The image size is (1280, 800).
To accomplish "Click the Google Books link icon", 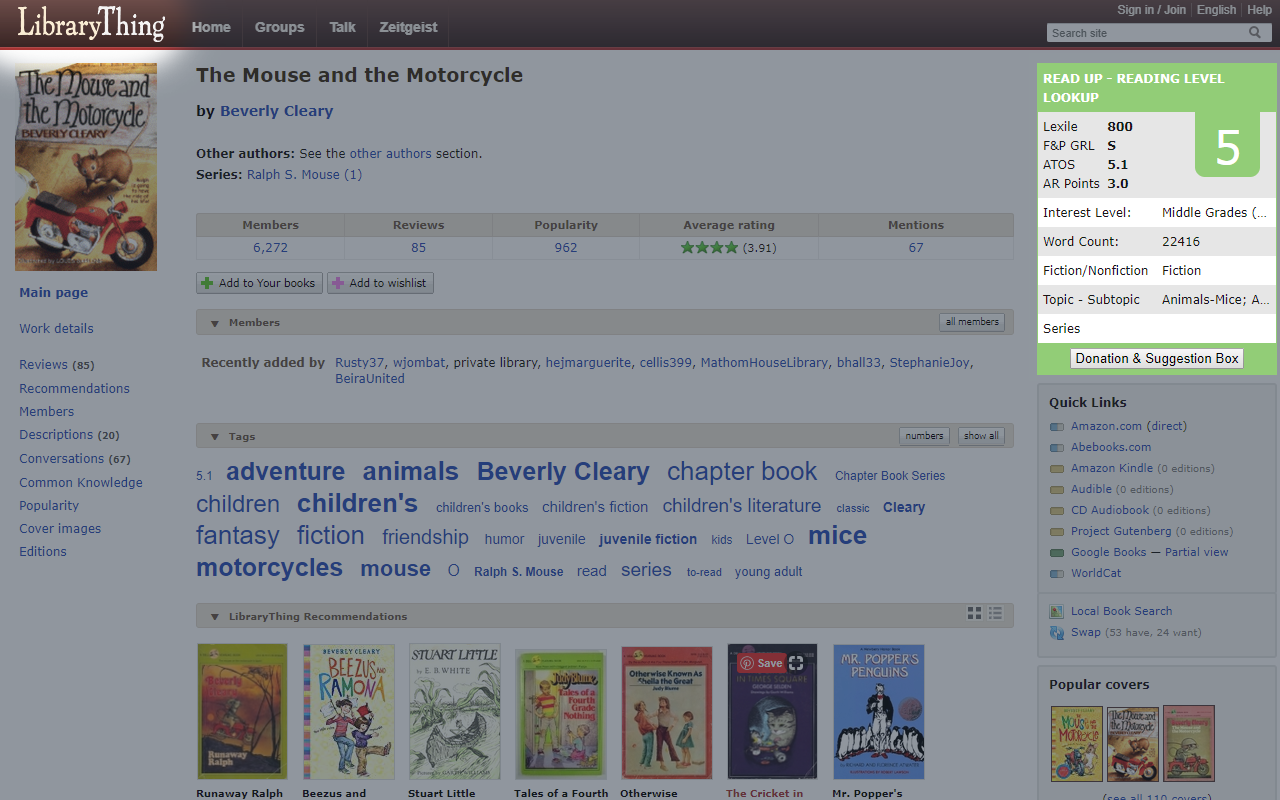I will coord(1057,553).
